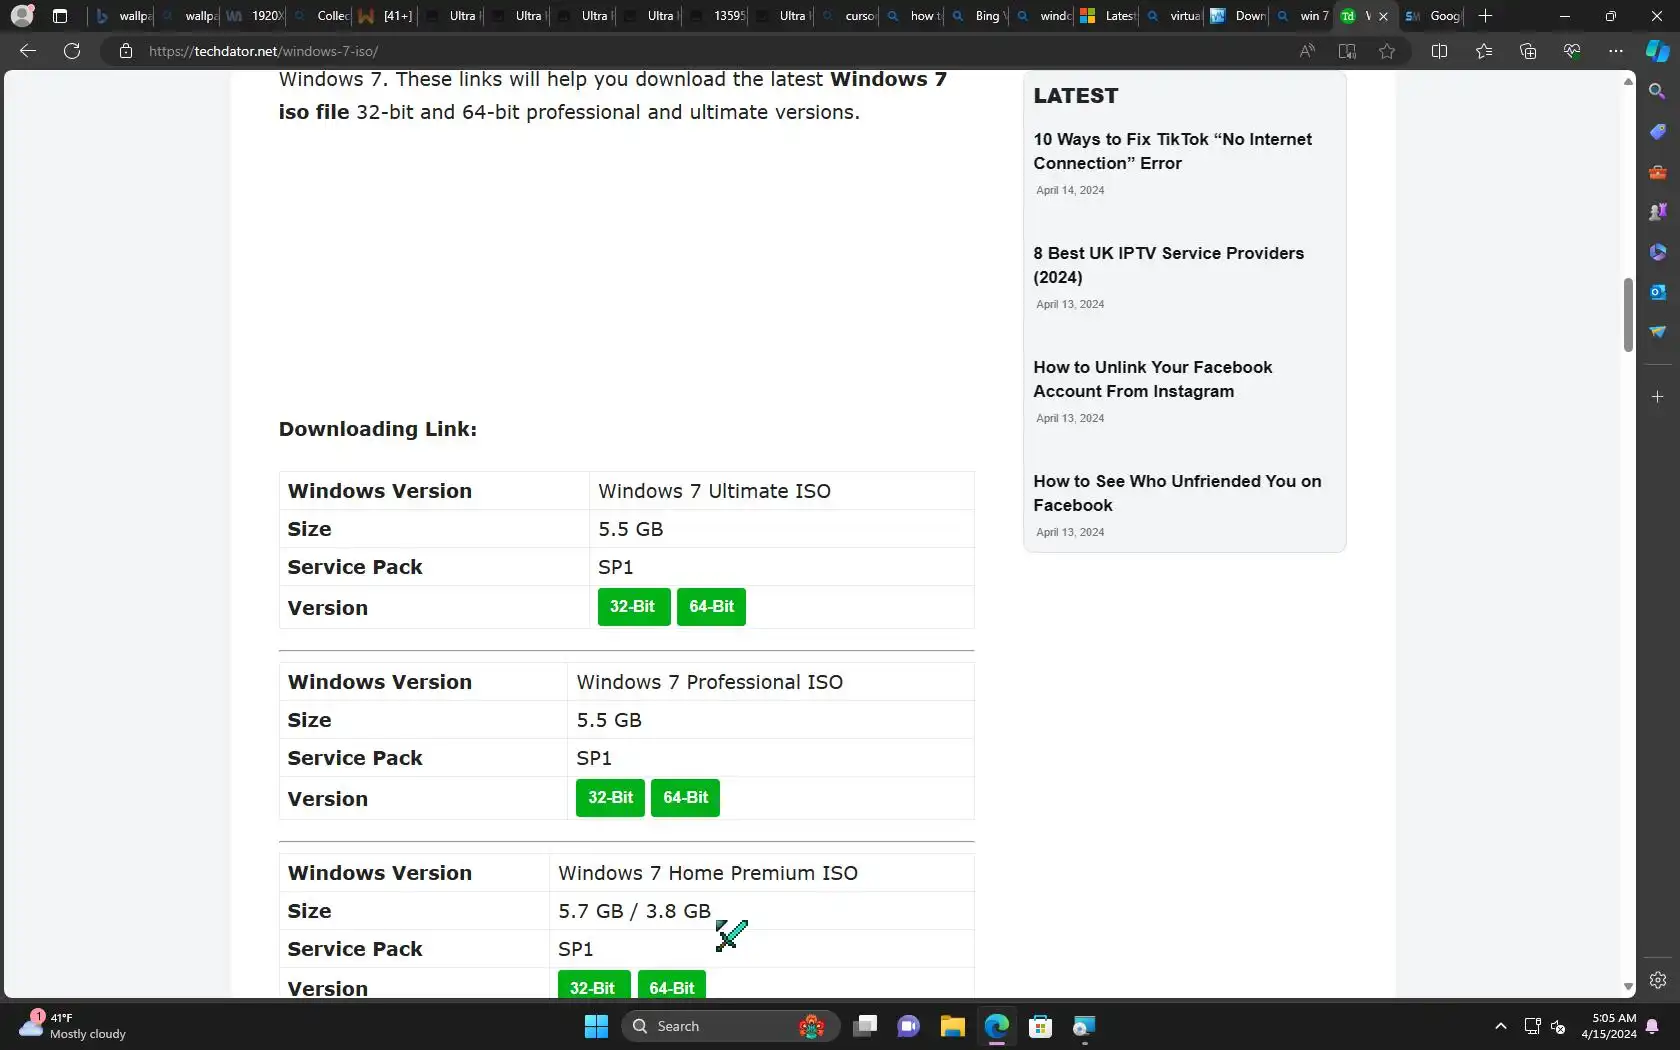This screenshot has width=1680, height=1050.
Task: Open the notification bell
Action: [x=1652, y=1026]
